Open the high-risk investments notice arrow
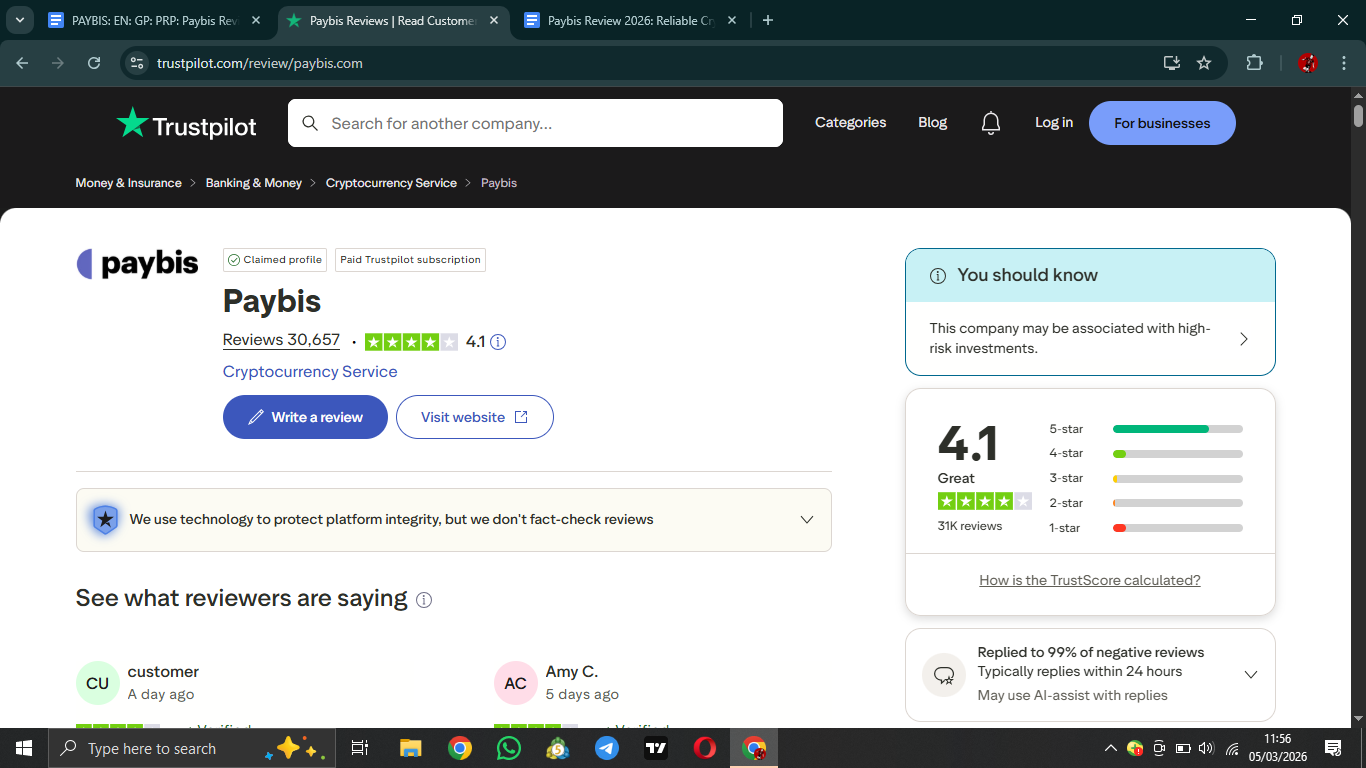Image resolution: width=1366 pixels, height=768 pixels. pos(1243,339)
